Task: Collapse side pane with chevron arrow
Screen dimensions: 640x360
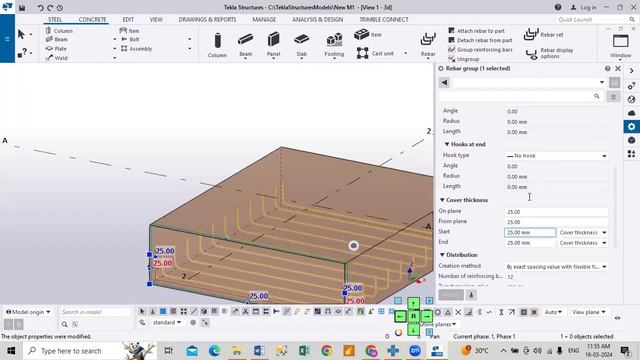Action: coord(631,71)
